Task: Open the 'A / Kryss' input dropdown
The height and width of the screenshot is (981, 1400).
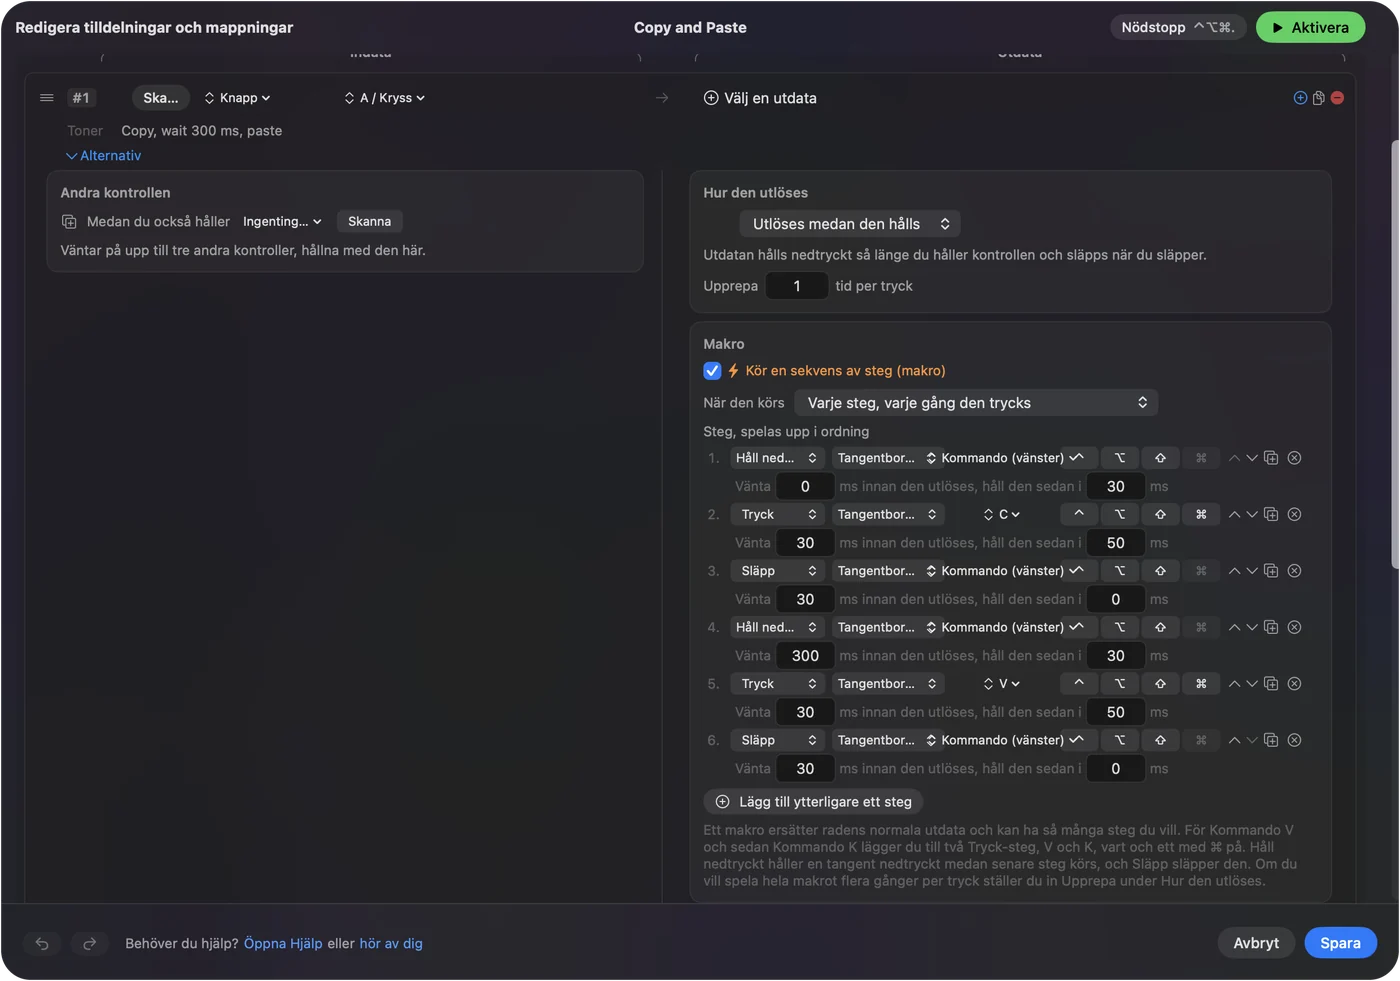Action: click(x=385, y=98)
